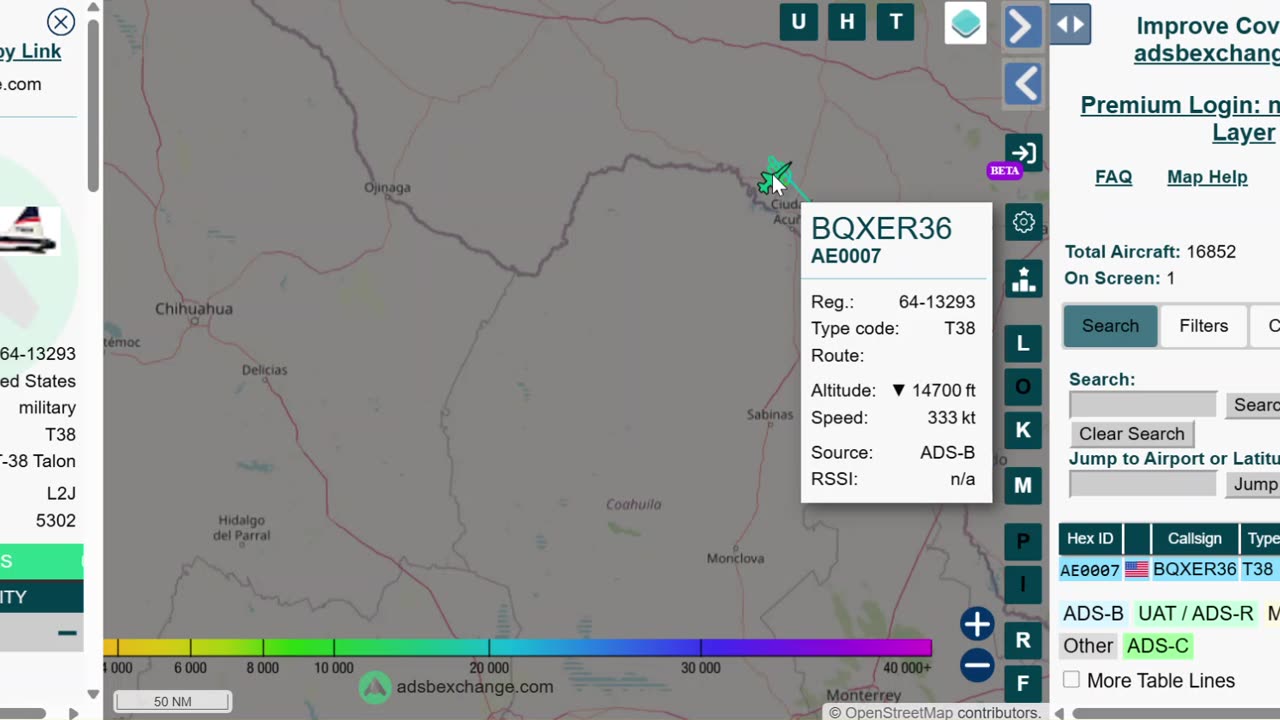Toggle the O map option

[x=1023, y=387]
